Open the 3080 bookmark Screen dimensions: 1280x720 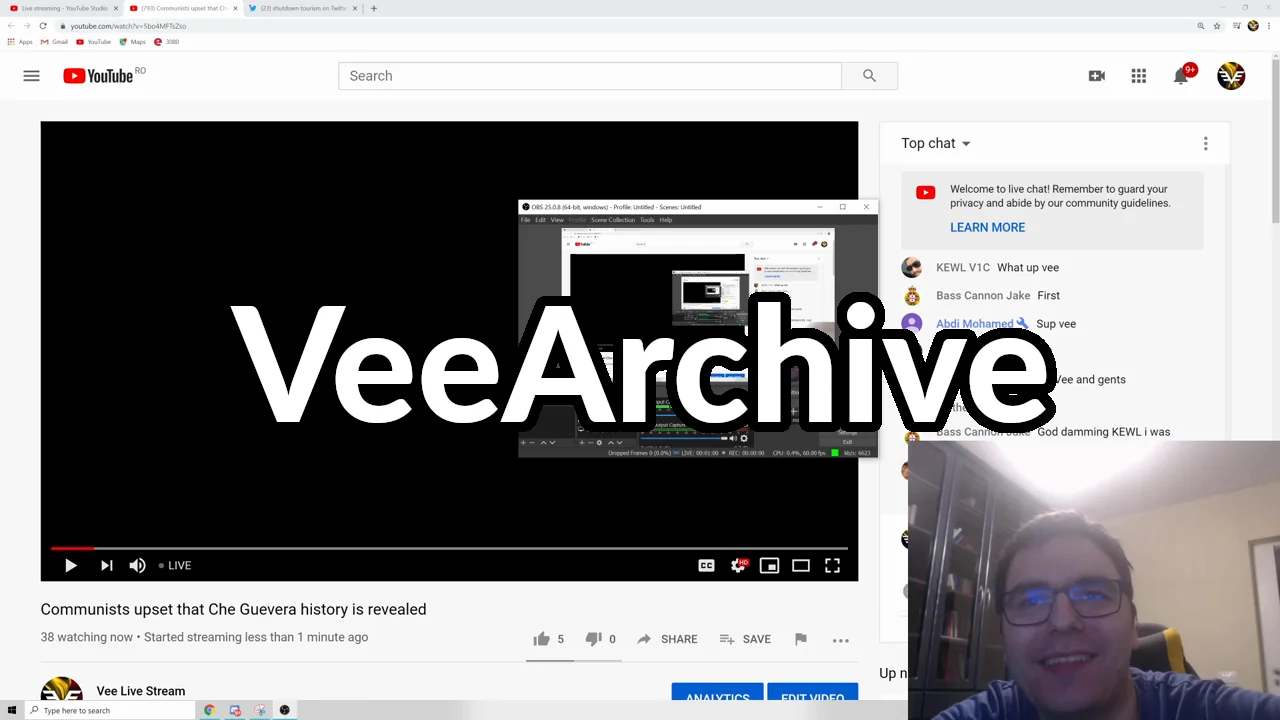(167, 42)
